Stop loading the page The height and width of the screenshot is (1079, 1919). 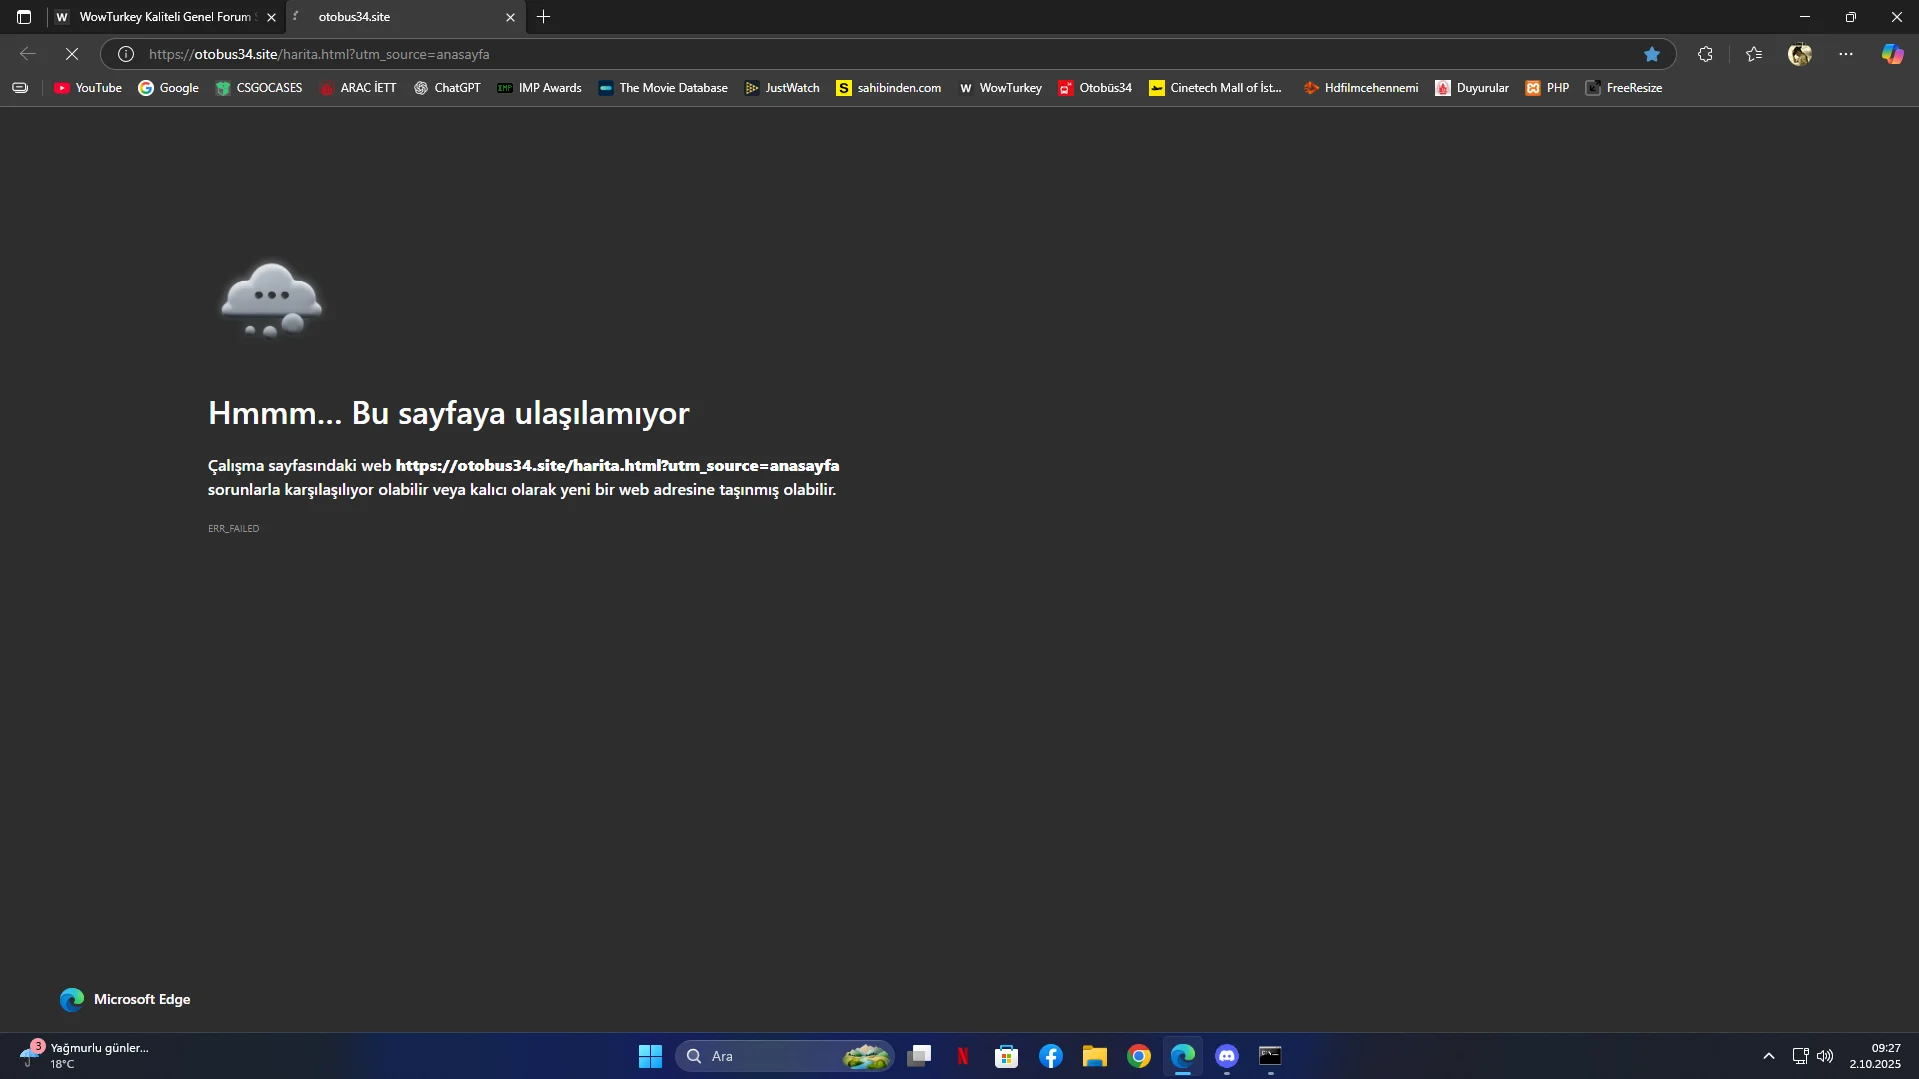(72, 53)
